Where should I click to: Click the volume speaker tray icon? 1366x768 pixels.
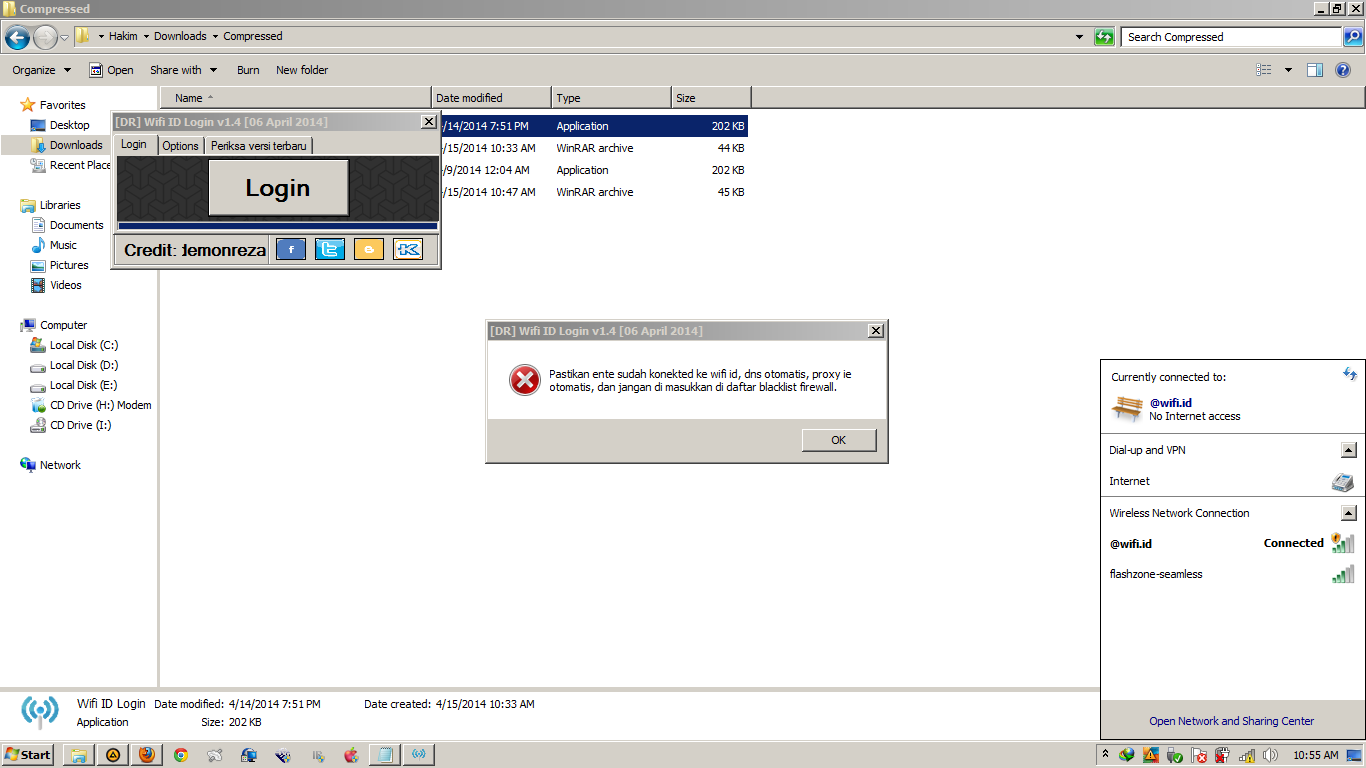[x=1270, y=755]
